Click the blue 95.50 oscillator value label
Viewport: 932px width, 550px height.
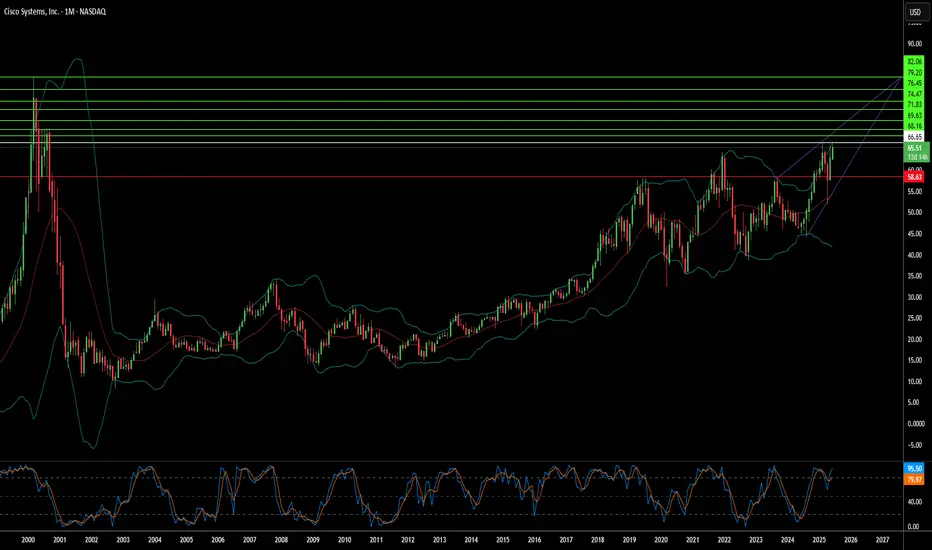coord(914,469)
